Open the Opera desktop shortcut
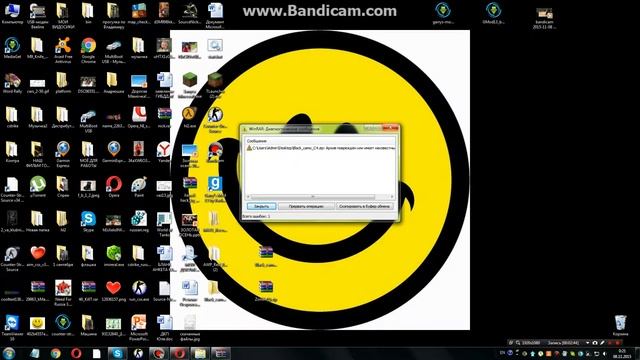 113,187
